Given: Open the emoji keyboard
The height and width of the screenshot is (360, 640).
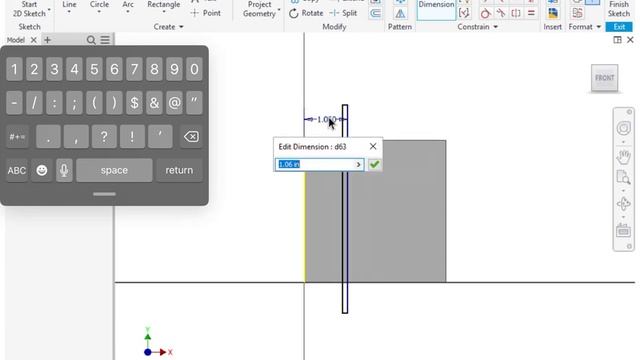Looking at the screenshot, I should pos(42,170).
